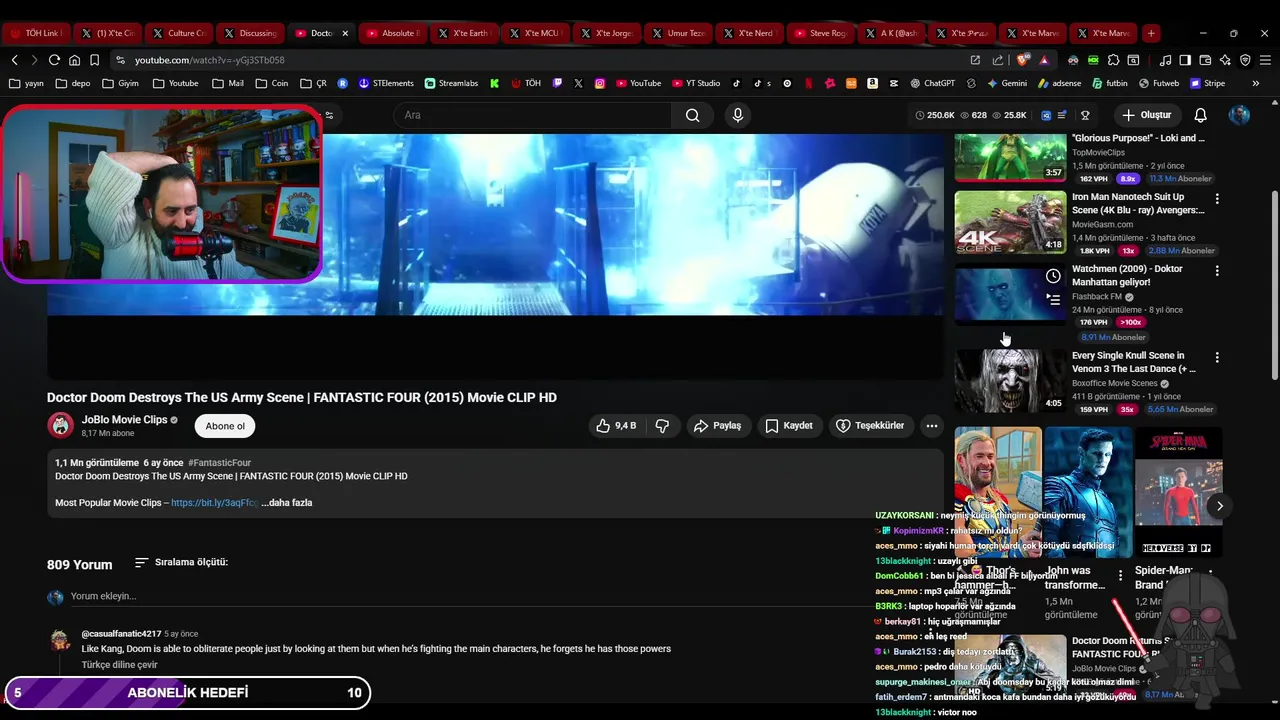Dislike the video with thumbs down
1280x720 pixels.
662,426
